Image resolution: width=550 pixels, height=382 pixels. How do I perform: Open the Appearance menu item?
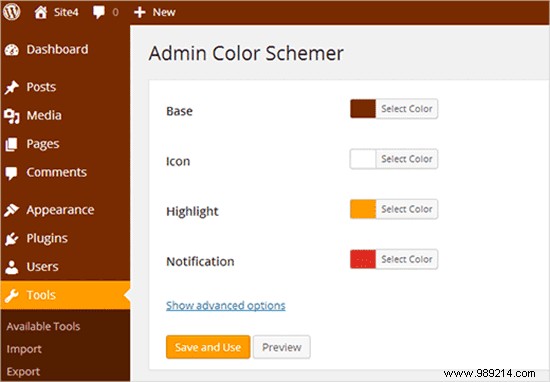(x=65, y=210)
